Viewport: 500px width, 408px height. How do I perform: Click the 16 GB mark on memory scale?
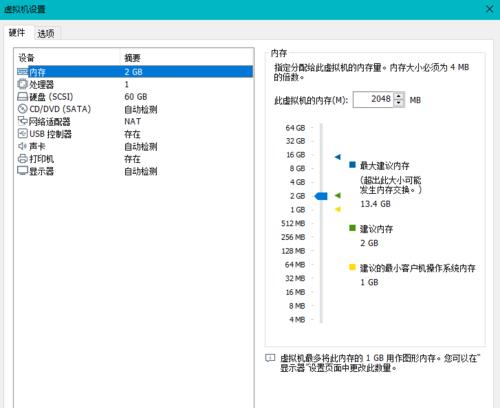pos(295,155)
